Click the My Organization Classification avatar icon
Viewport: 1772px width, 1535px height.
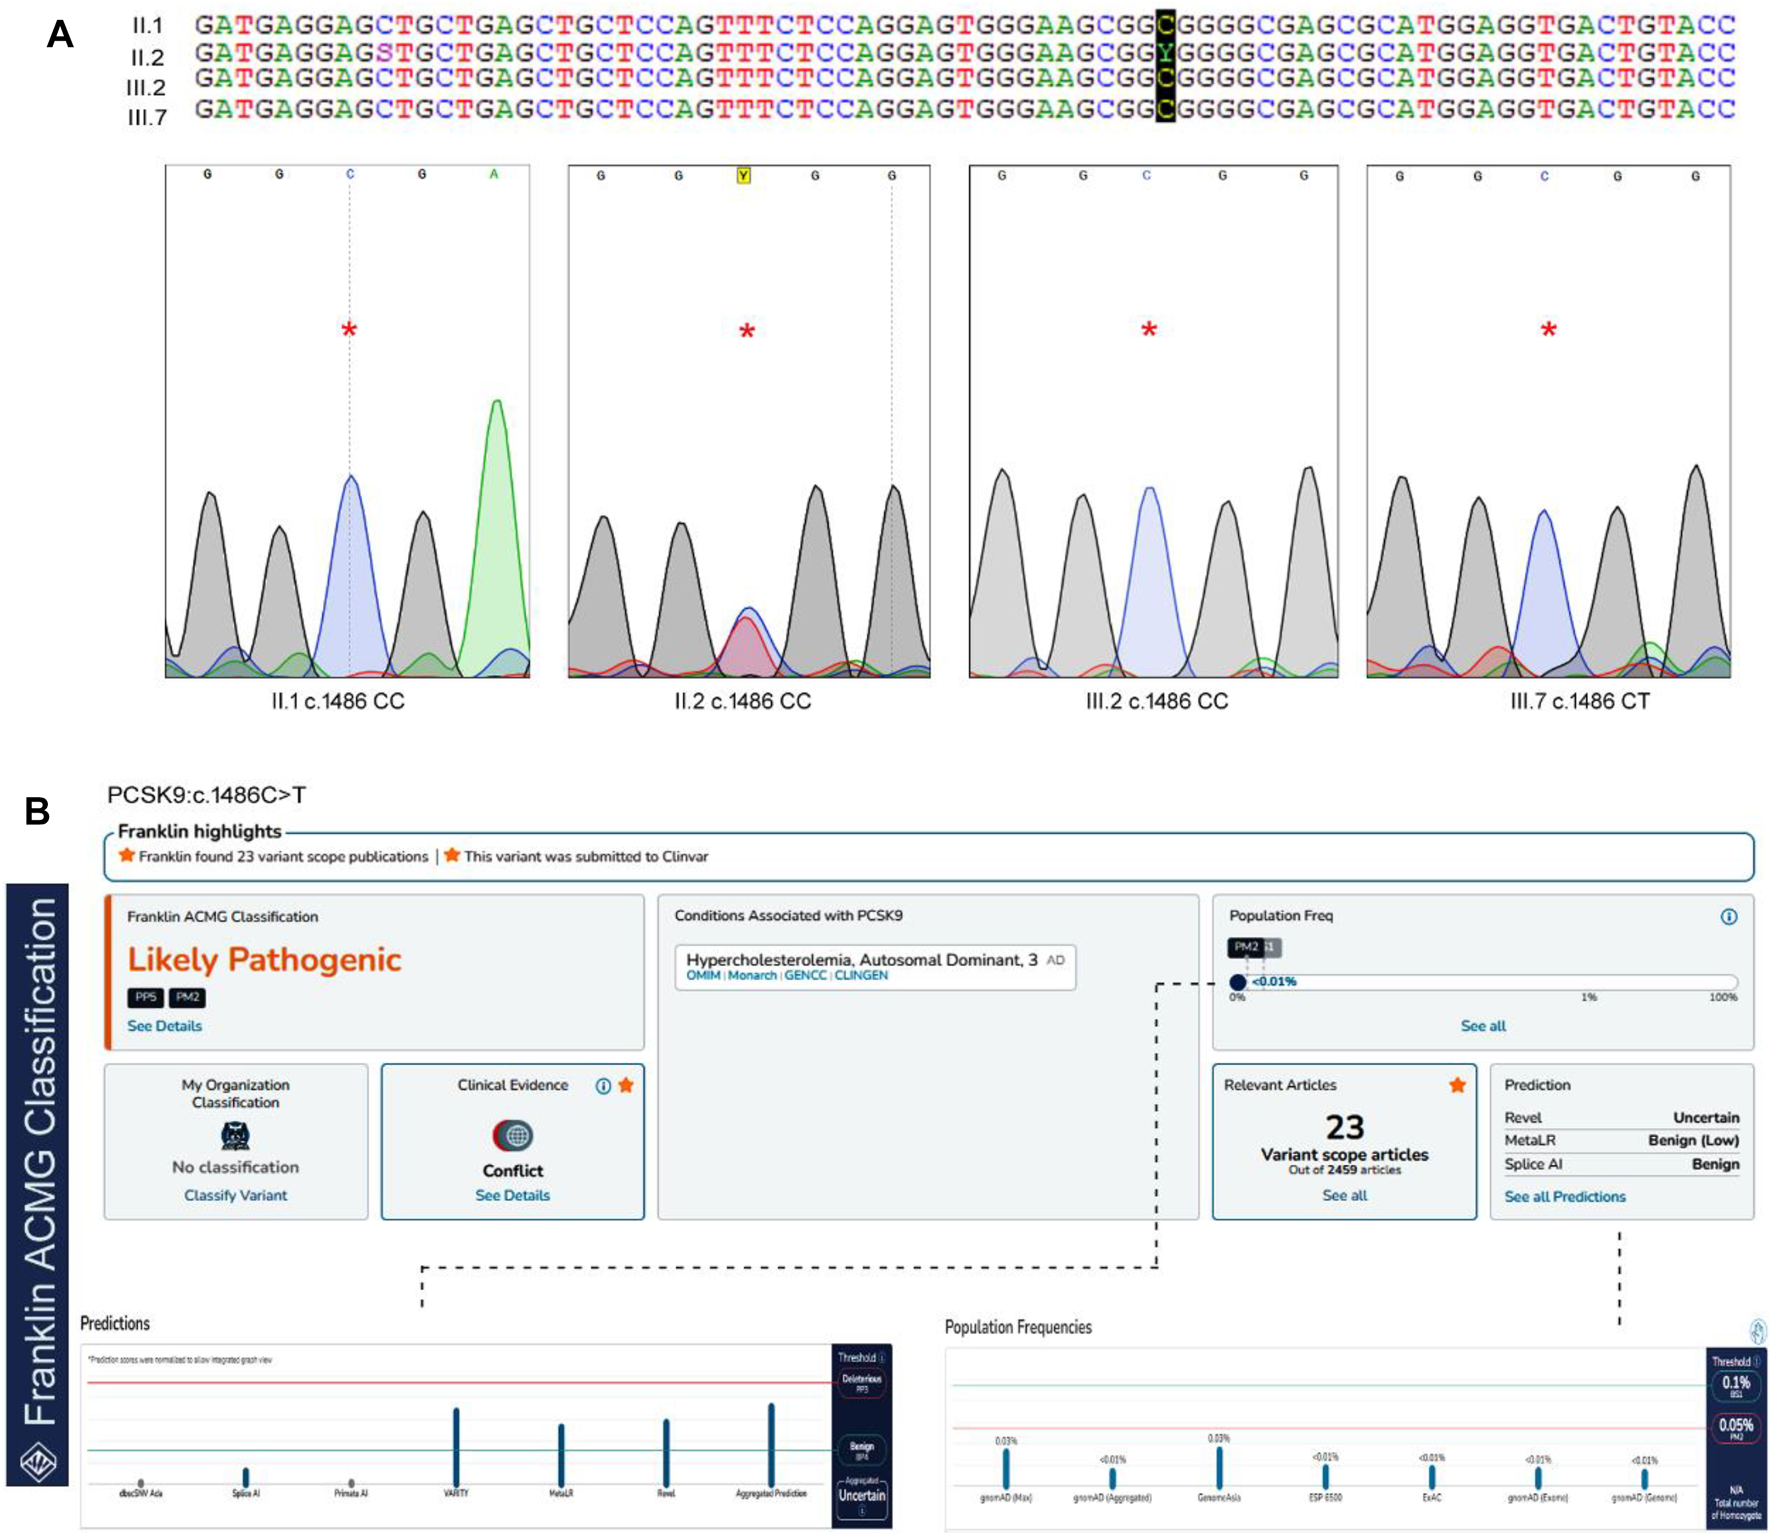coord(235,1136)
